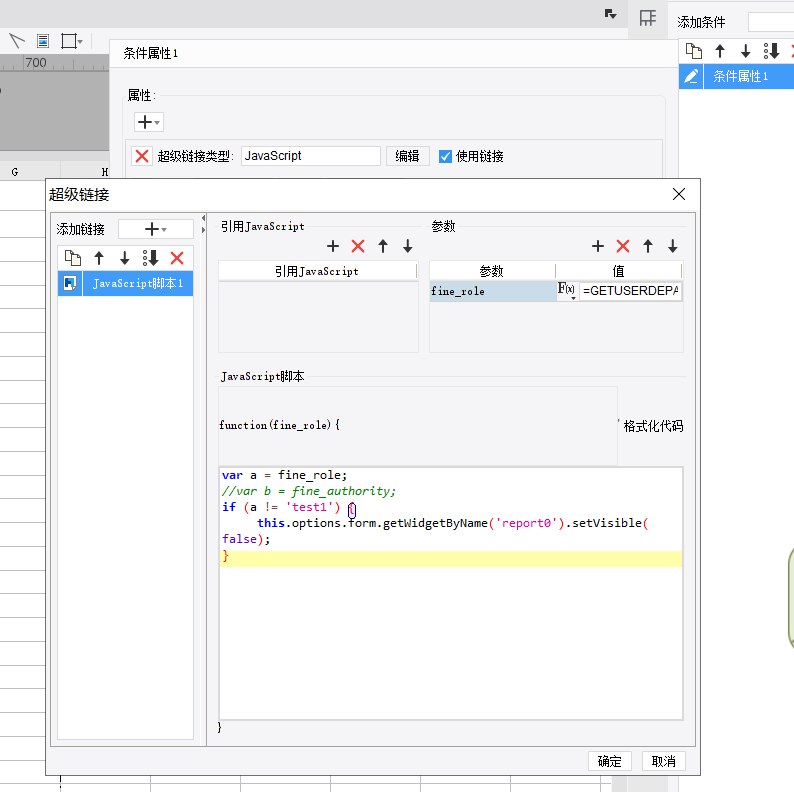The image size is (794, 792).
Task: Open the F(x) formula type dropdown
Action: 567,291
